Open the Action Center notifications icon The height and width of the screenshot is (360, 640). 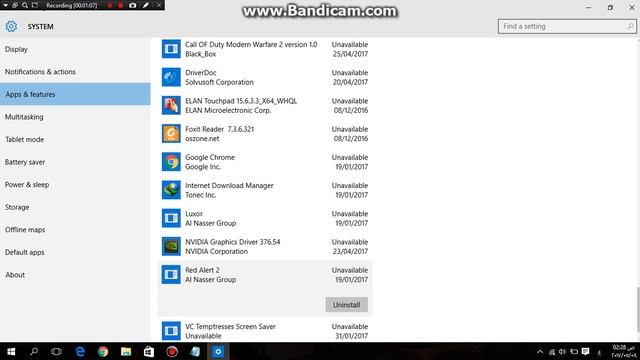click(x=585, y=351)
